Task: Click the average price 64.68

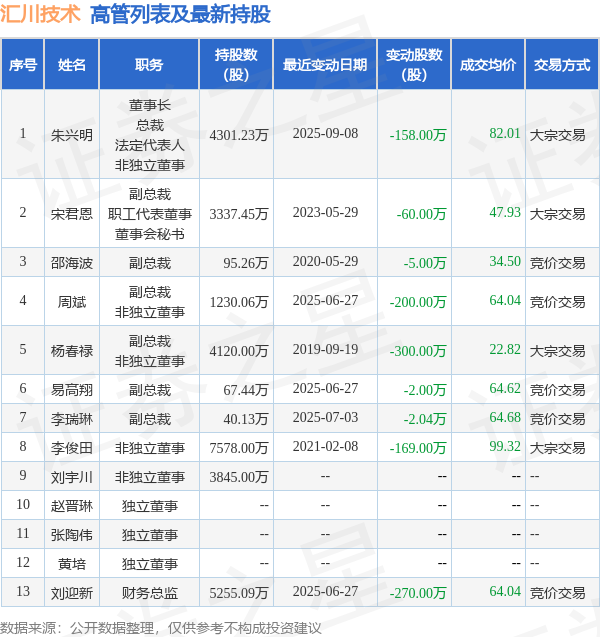Action: 505,417
